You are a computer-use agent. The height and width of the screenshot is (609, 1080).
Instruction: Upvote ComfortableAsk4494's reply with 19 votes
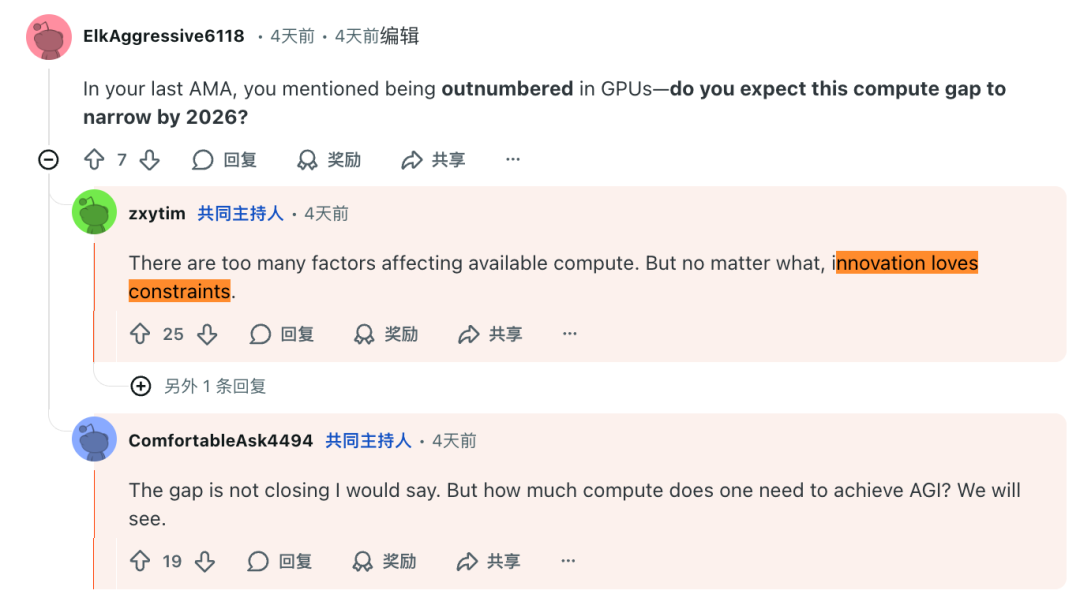[x=140, y=561]
